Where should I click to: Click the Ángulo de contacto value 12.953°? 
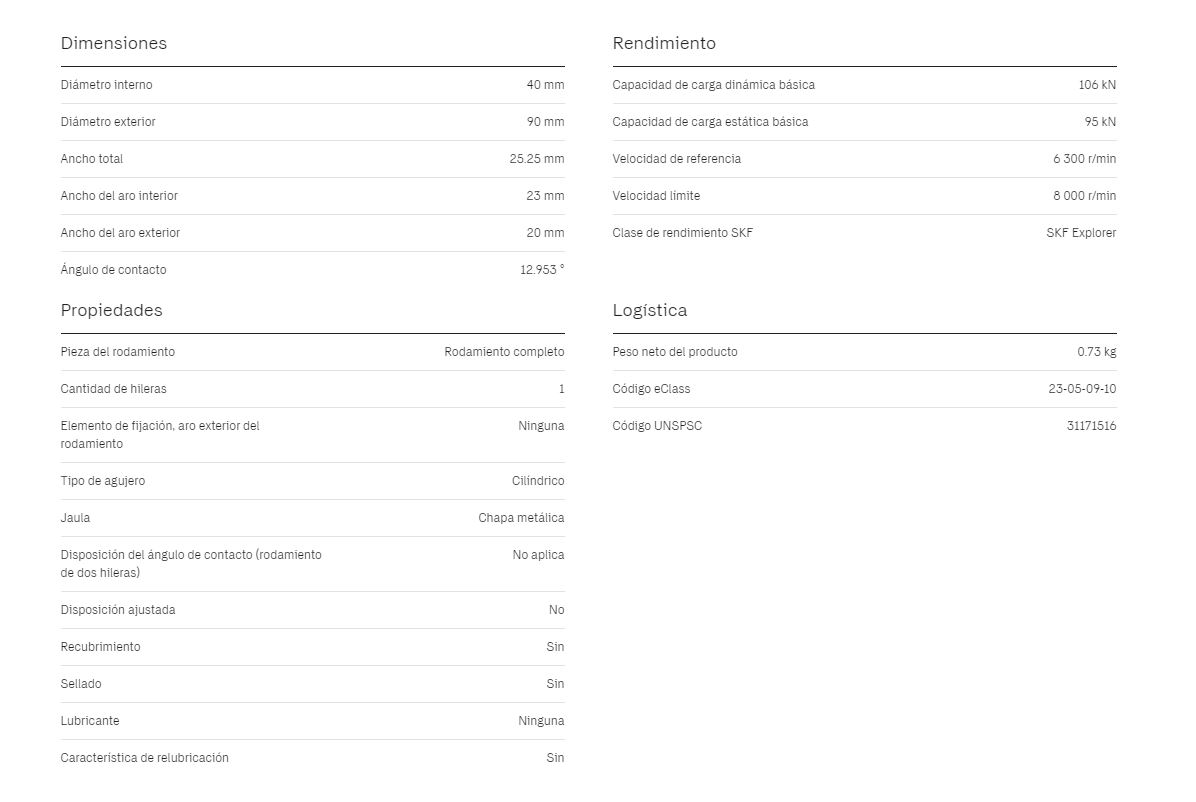[x=542, y=269]
